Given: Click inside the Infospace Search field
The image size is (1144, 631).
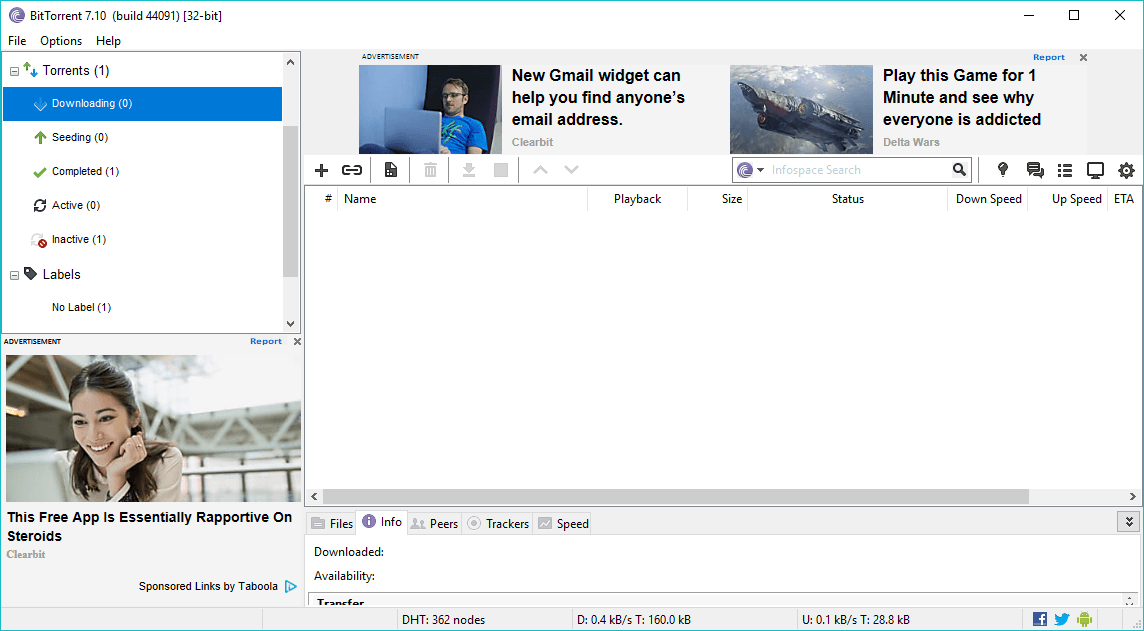Looking at the screenshot, I should tap(855, 171).
